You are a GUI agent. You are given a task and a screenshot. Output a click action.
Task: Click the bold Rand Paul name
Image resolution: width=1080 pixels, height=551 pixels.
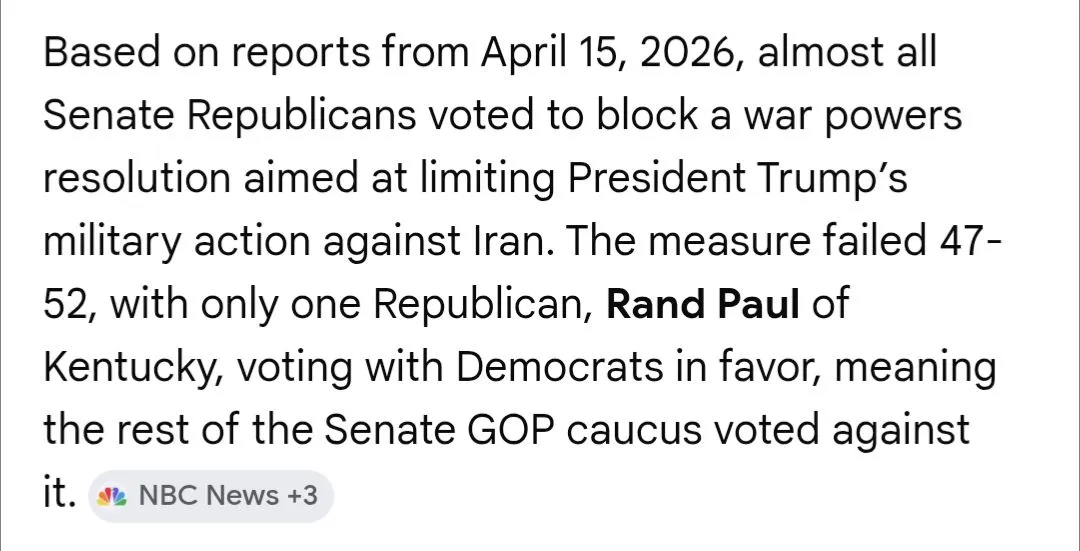pyautogui.click(x=703, y=304)
